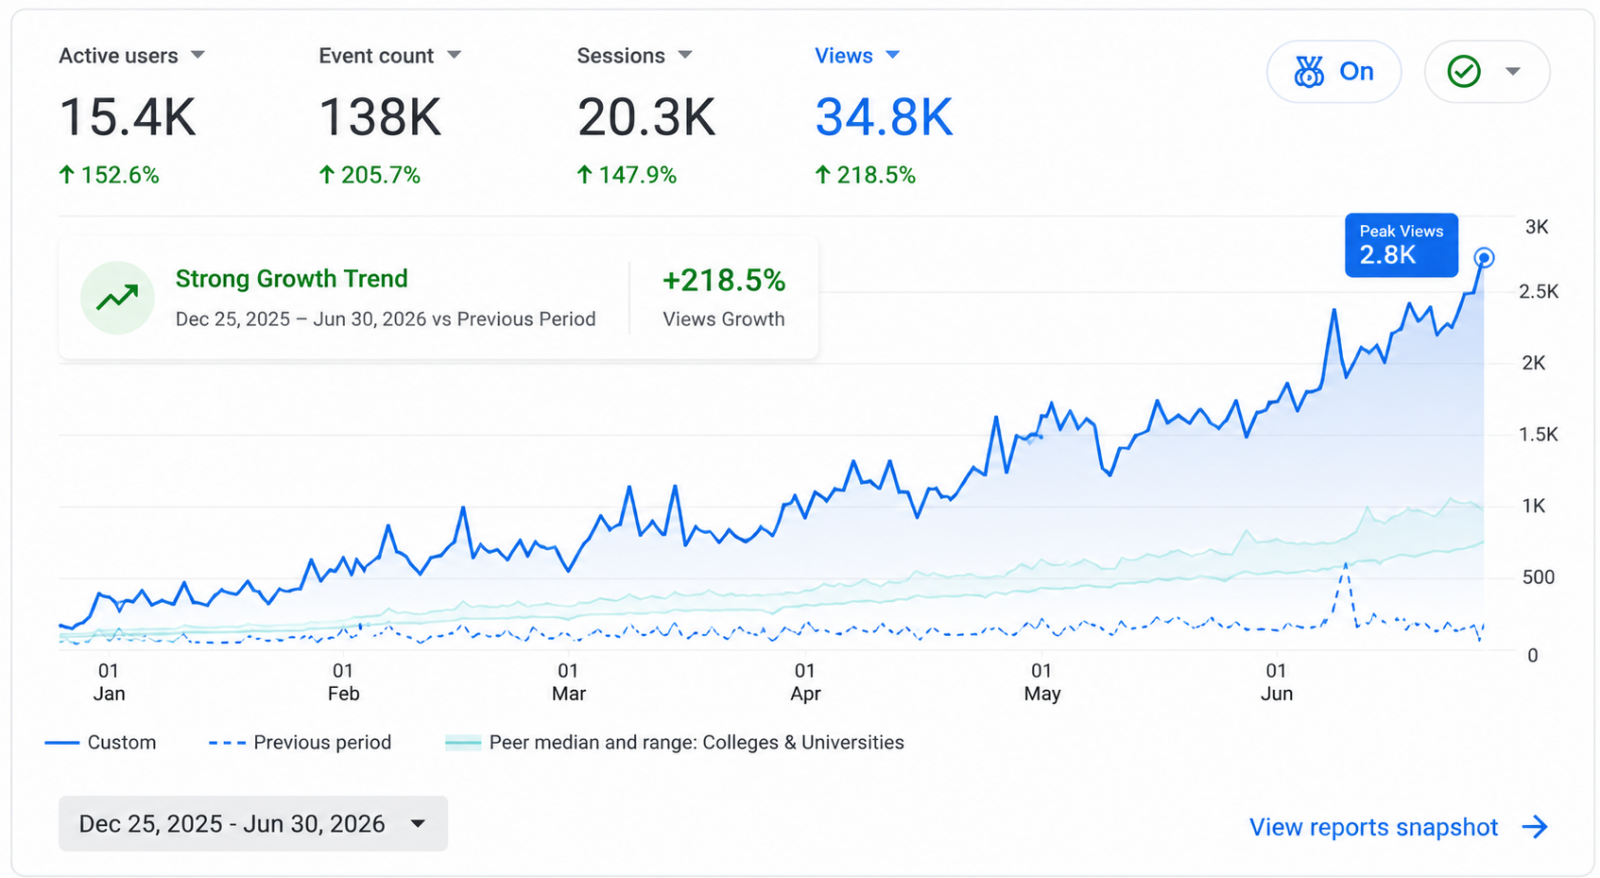This screenshot has width=1600, height=878.
Task: Click the peak data point marker
Action: (1484, 258)
